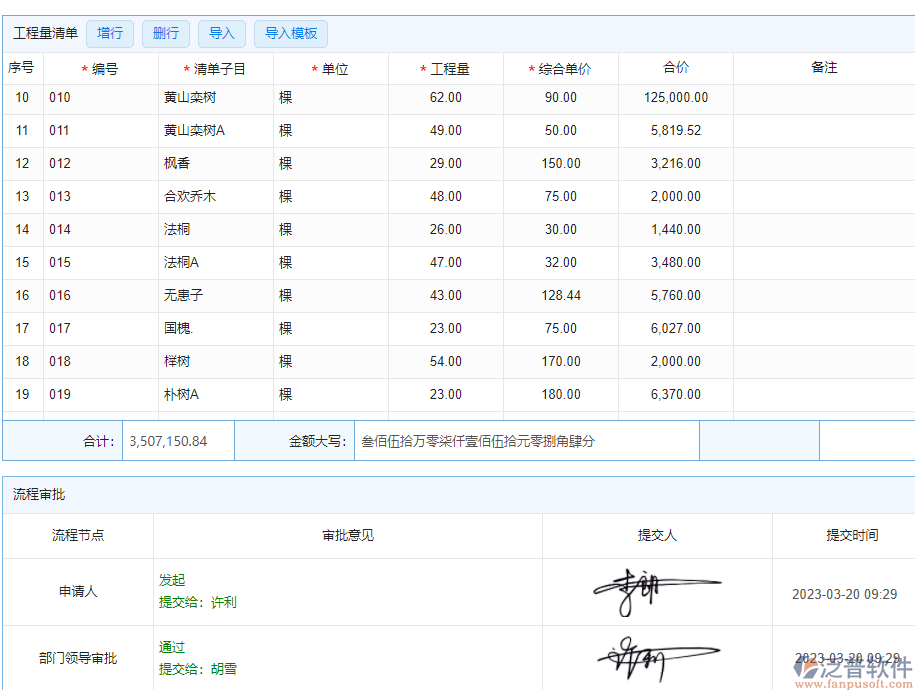Open the 导入模板 import template button
Viewport: 923px width, 700px height.
[290, 33]
